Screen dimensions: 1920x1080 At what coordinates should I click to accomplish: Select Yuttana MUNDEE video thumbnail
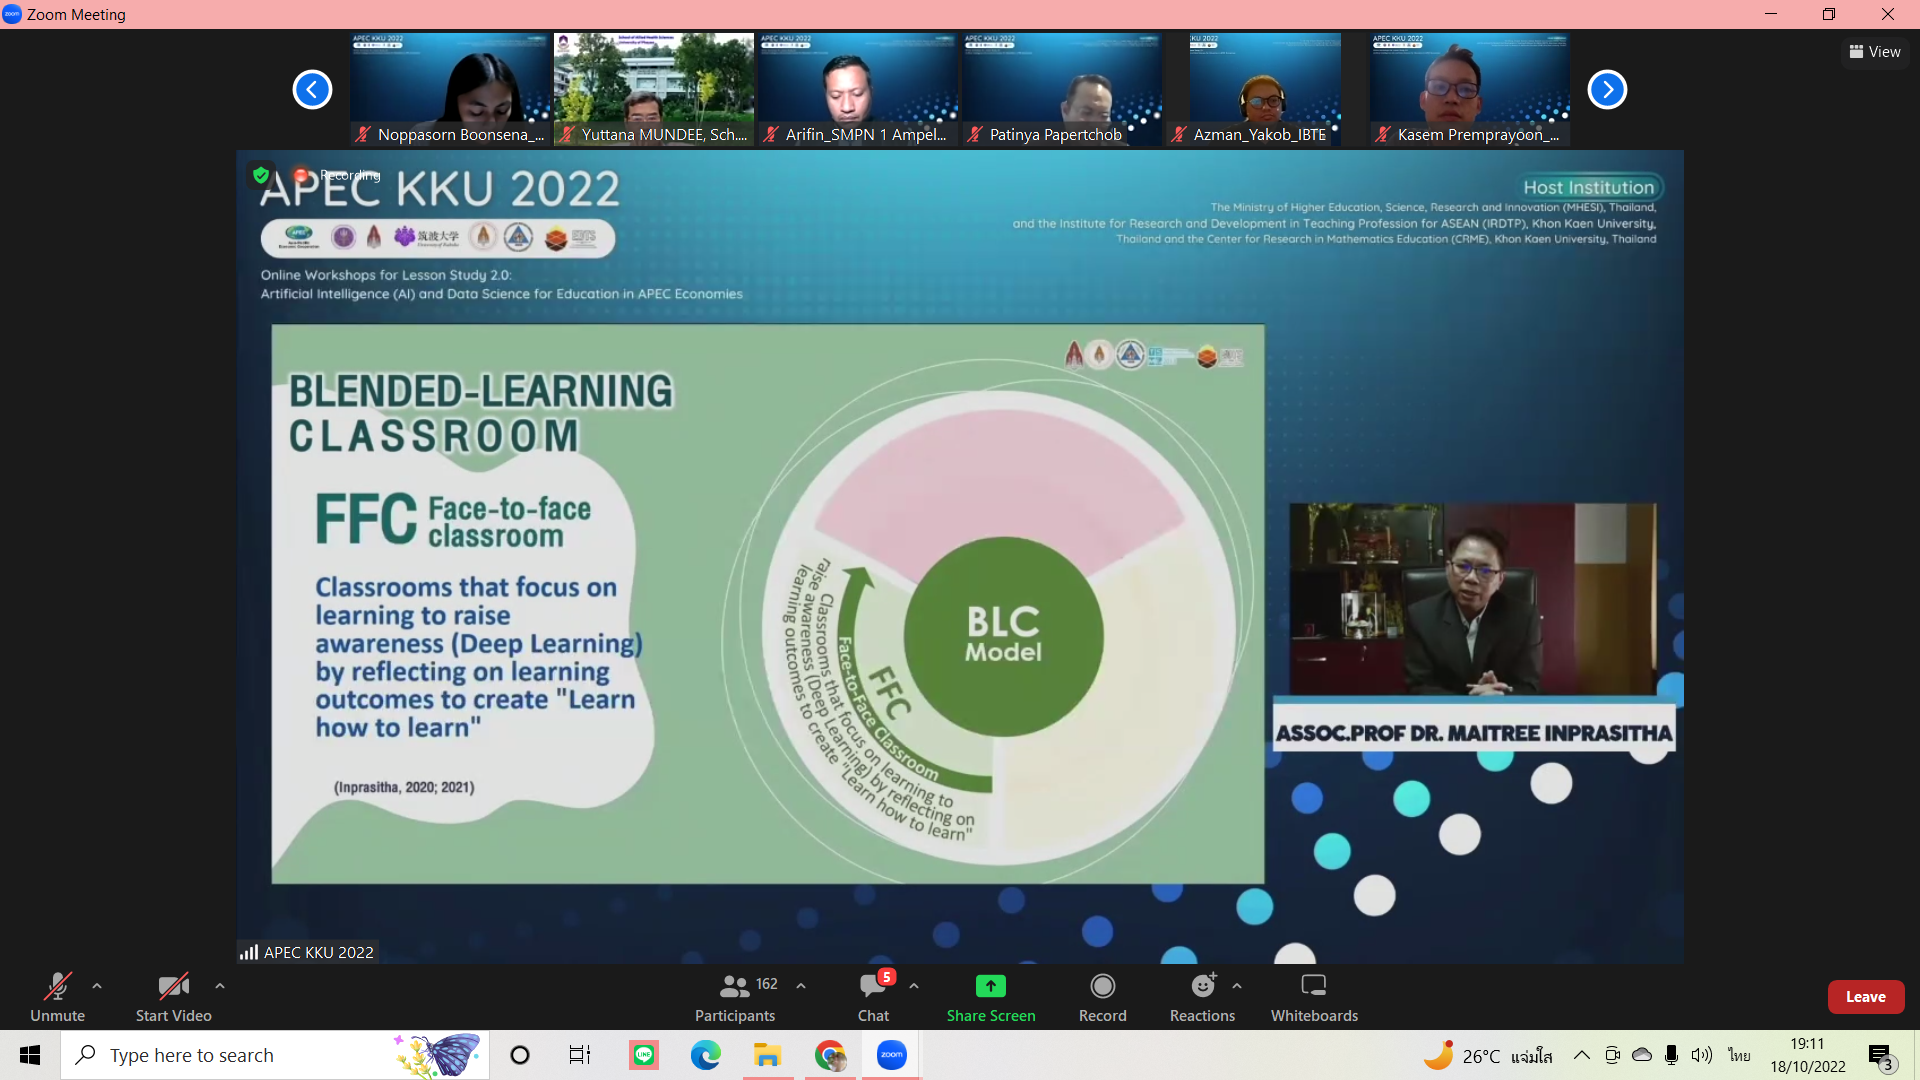pyautogui.click(x=654, y=88)
